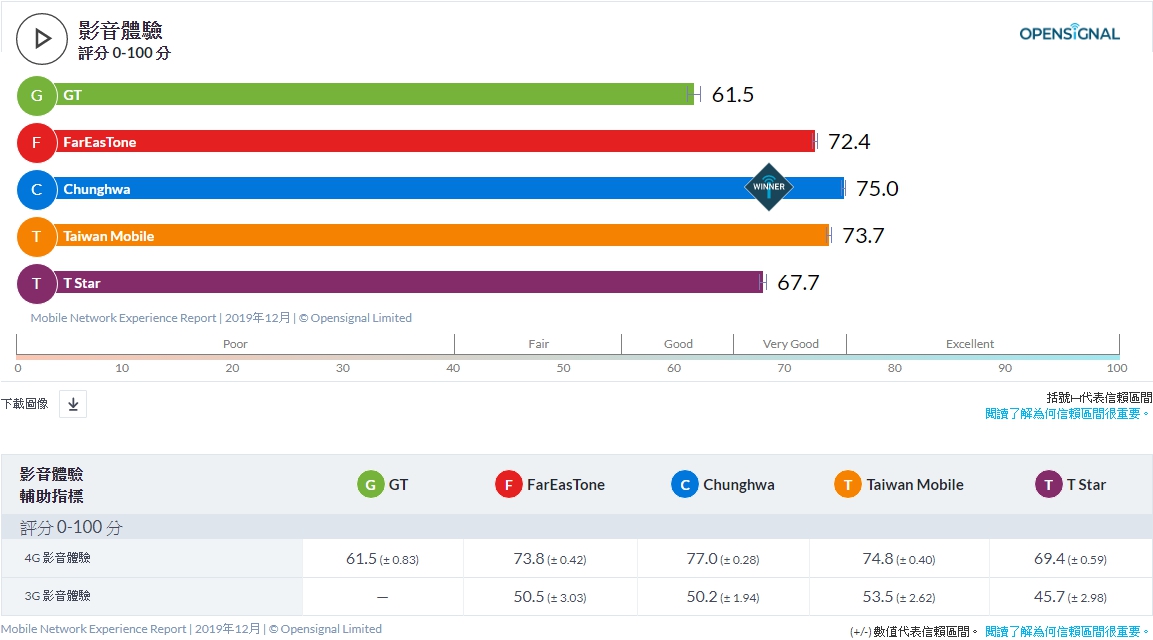This screenshot has height=640, width=1153.
Task: Click GT 4G value 61.5
Action: tap(382, 559)
